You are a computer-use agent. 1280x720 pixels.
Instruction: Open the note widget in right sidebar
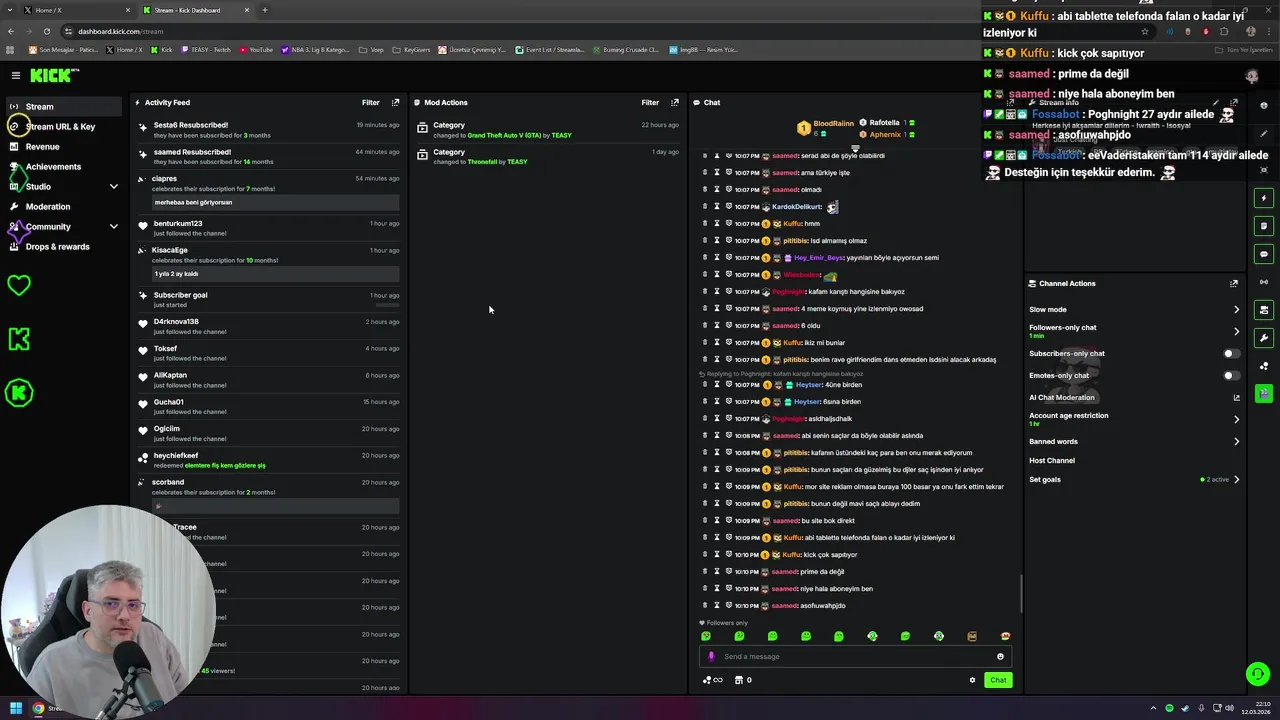(1264, 226)
